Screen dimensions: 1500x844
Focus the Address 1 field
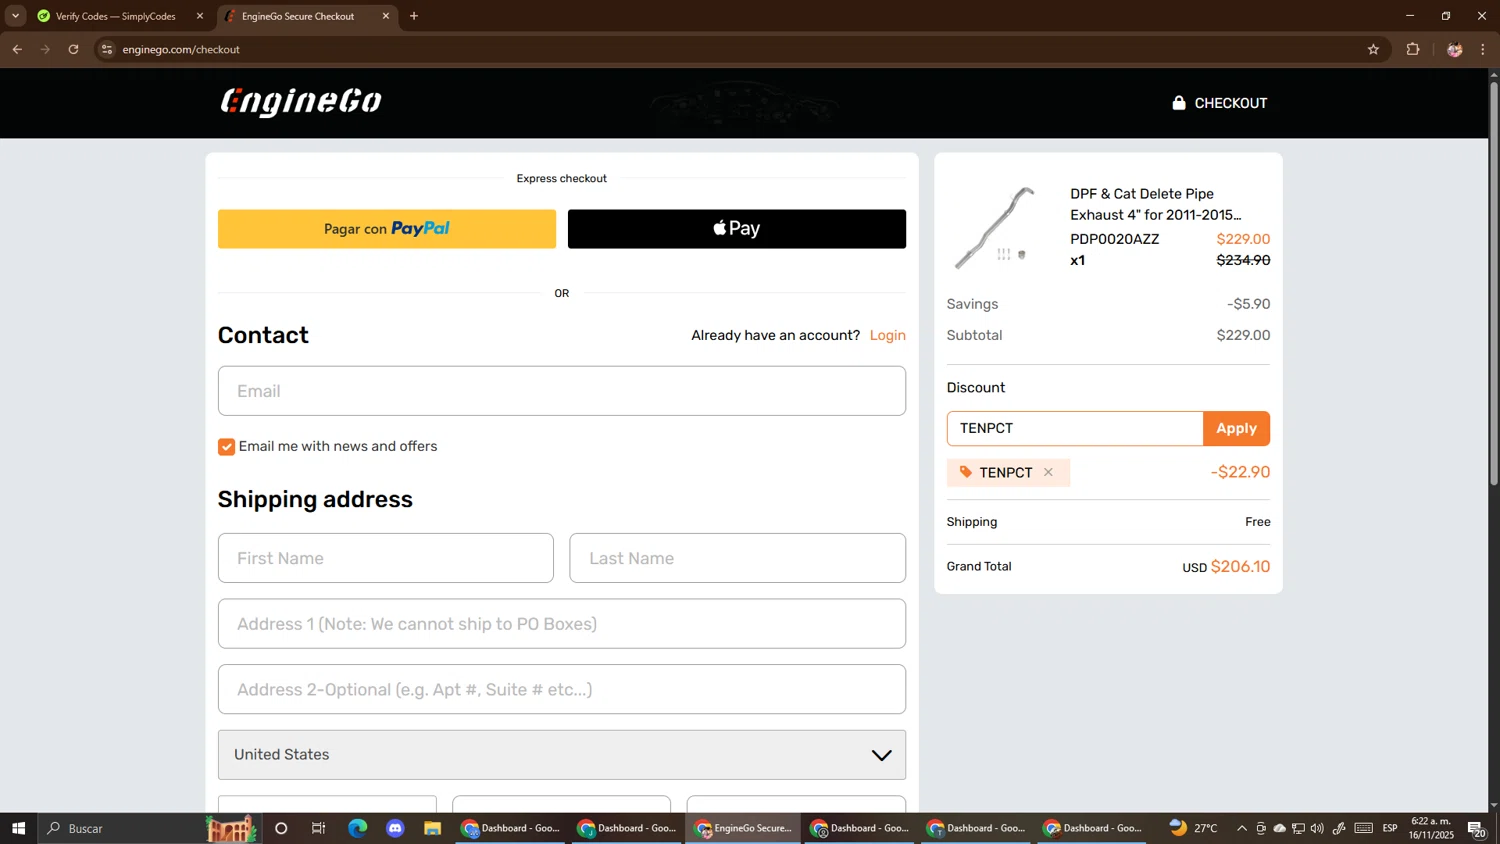click(562, 624)
